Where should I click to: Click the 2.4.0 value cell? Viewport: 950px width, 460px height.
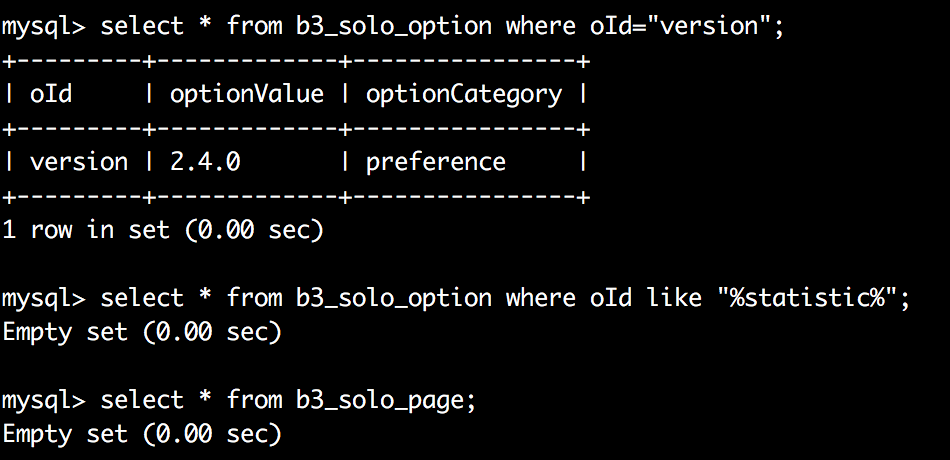click(x=205, y=162)
